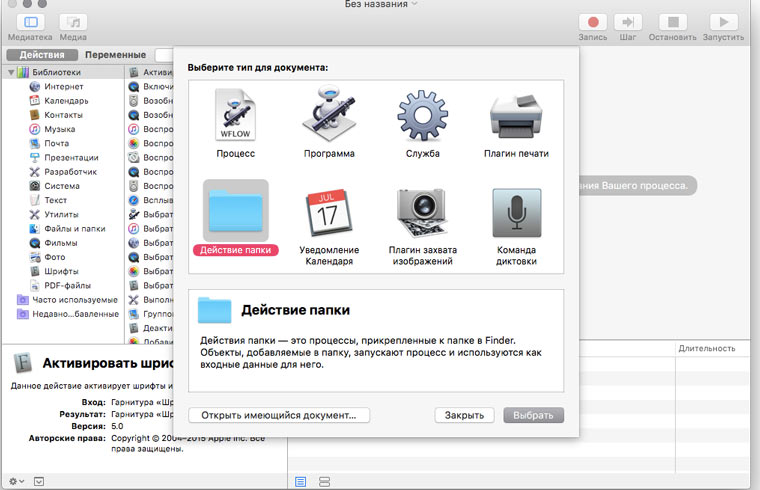The image size is (760, 490).
Task: Select the Действие папки folder icon
Action: pyautogui.click(x=236, y=211)
